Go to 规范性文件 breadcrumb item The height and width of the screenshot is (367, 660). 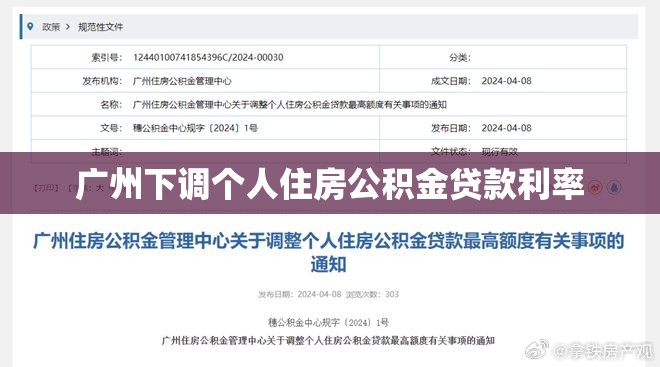pos(100,27)
